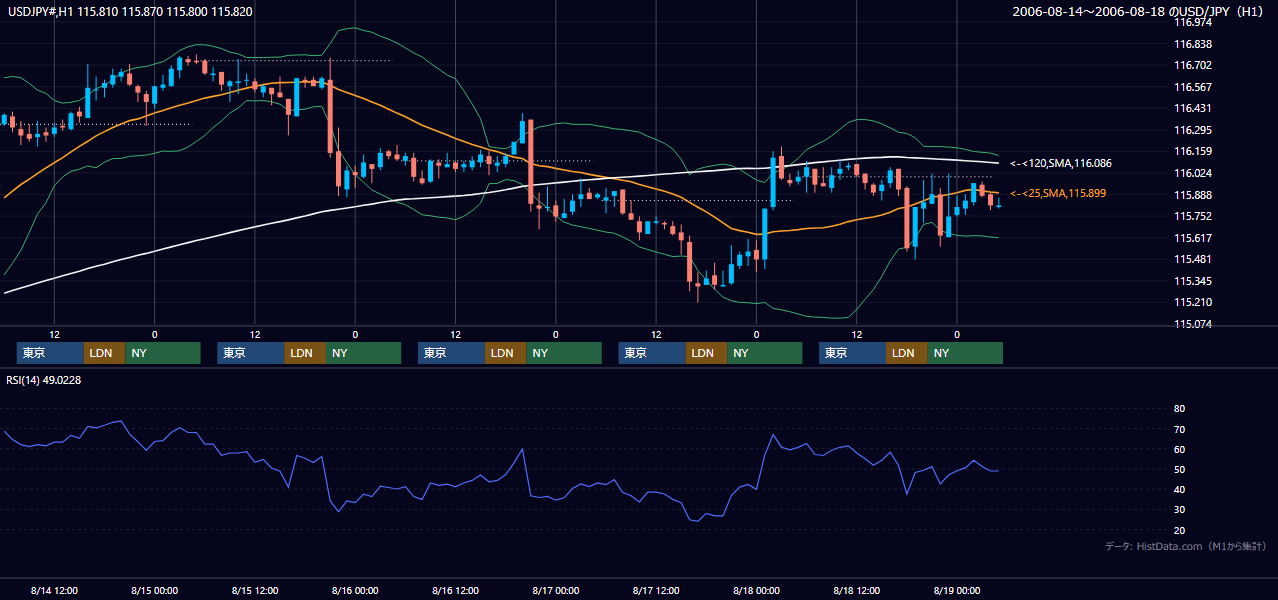Click the RSI axis level 70

[1179, 429]
